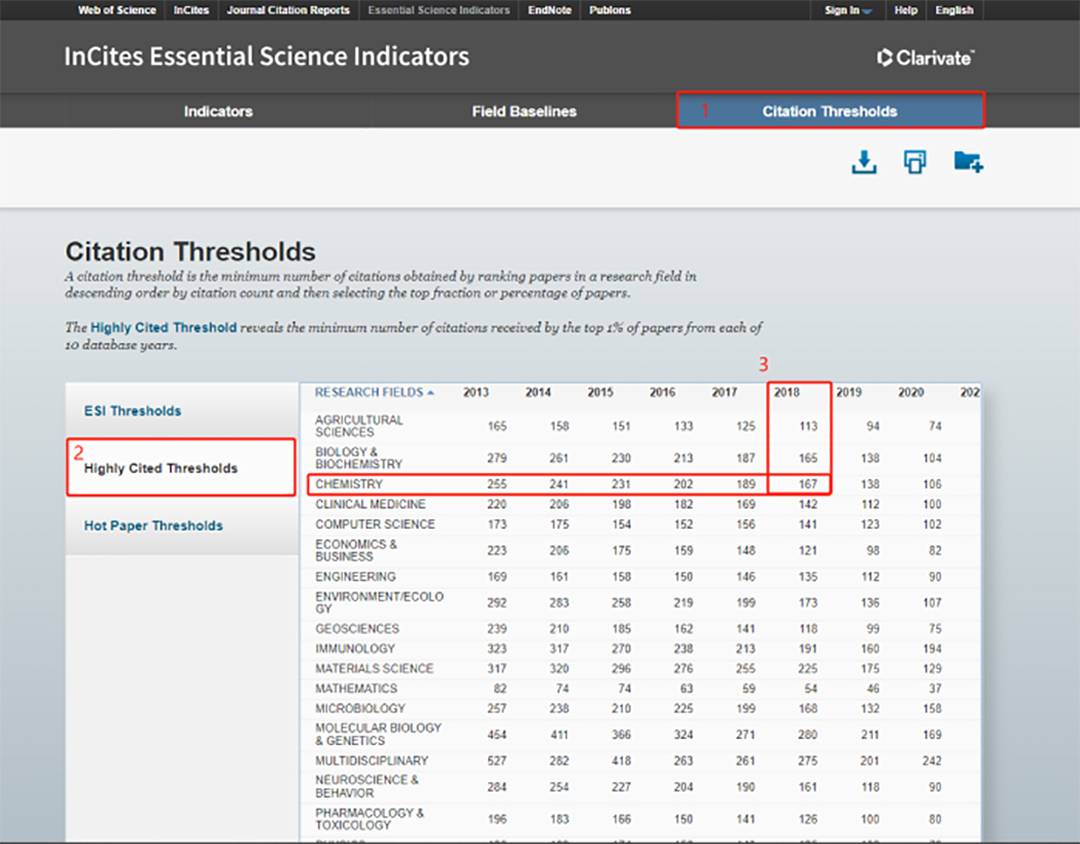1080x844 pixels.
Task: Select the ECONOMICS & BUSINESS row label
Action: pos(356,550)
